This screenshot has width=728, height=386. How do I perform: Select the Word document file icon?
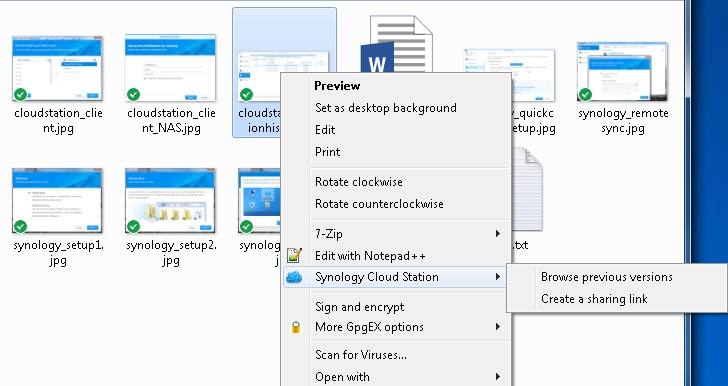pyautogui.click(x=396, y=44)
